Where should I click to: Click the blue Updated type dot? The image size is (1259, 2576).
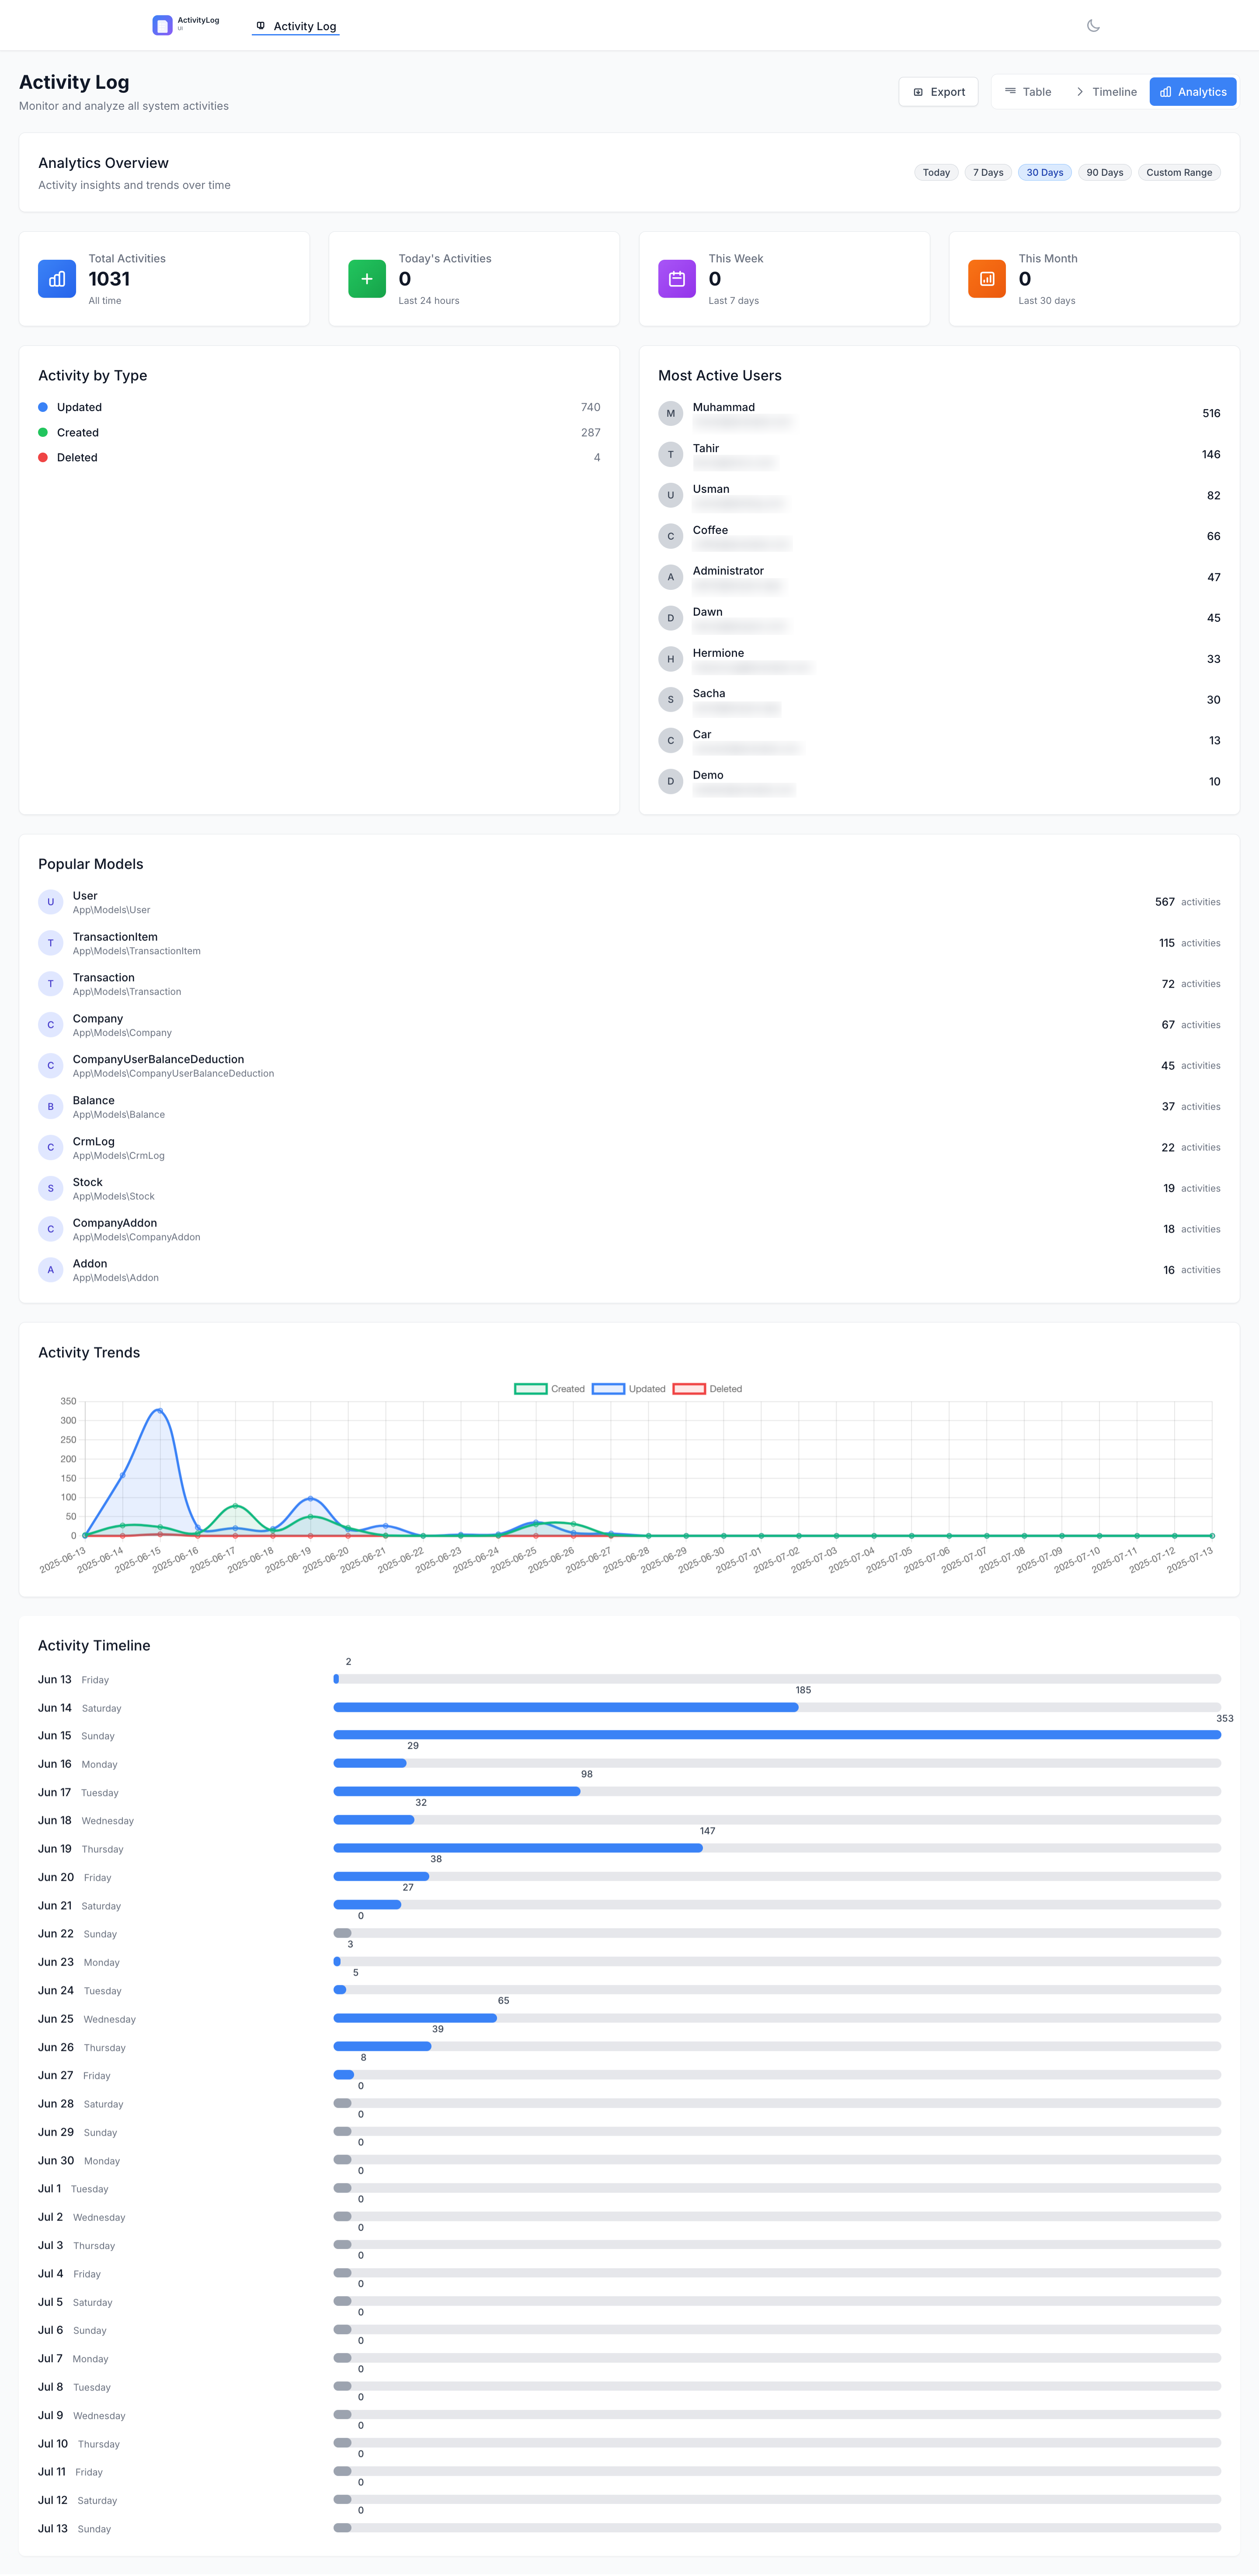tap(43, 407)
